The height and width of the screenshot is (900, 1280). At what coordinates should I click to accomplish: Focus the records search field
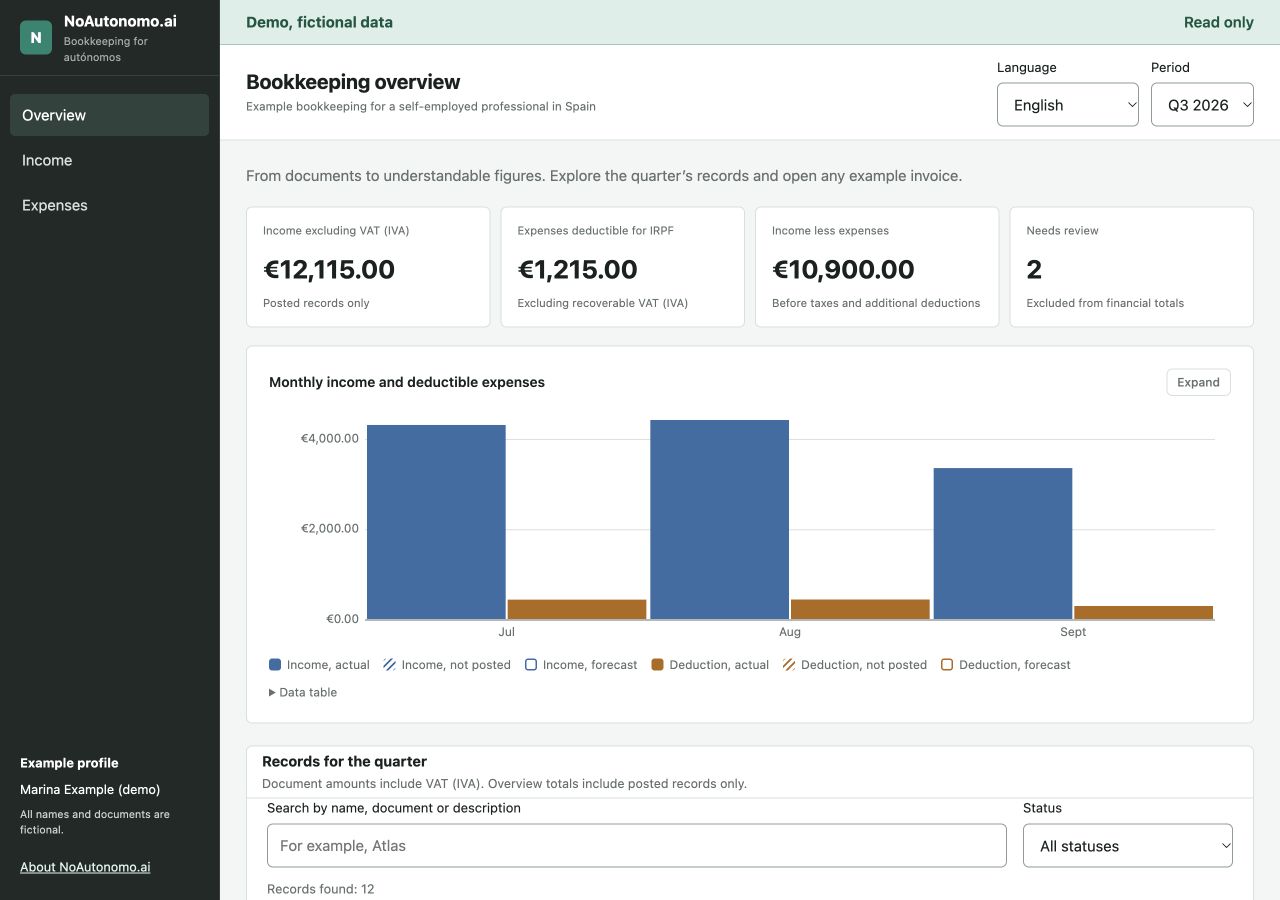click(636, 846)
